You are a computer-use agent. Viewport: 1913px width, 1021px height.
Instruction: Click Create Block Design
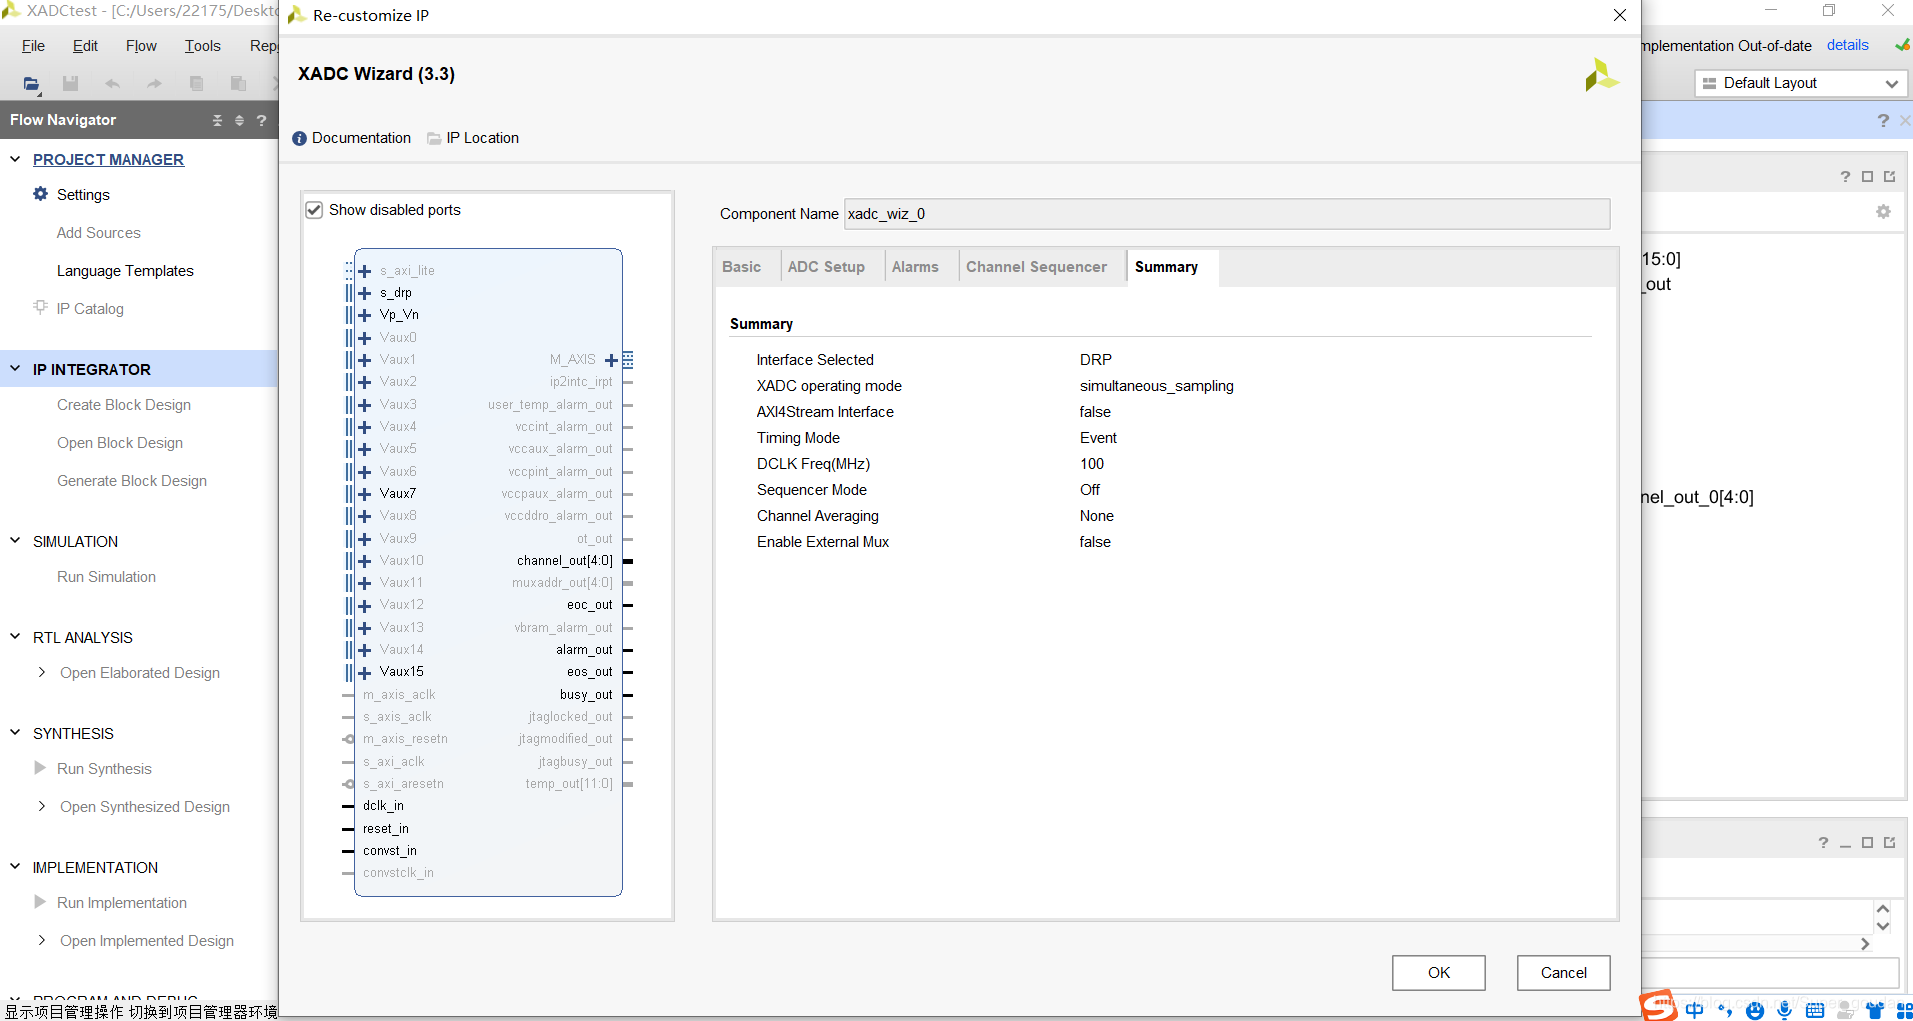click(124, 405)
